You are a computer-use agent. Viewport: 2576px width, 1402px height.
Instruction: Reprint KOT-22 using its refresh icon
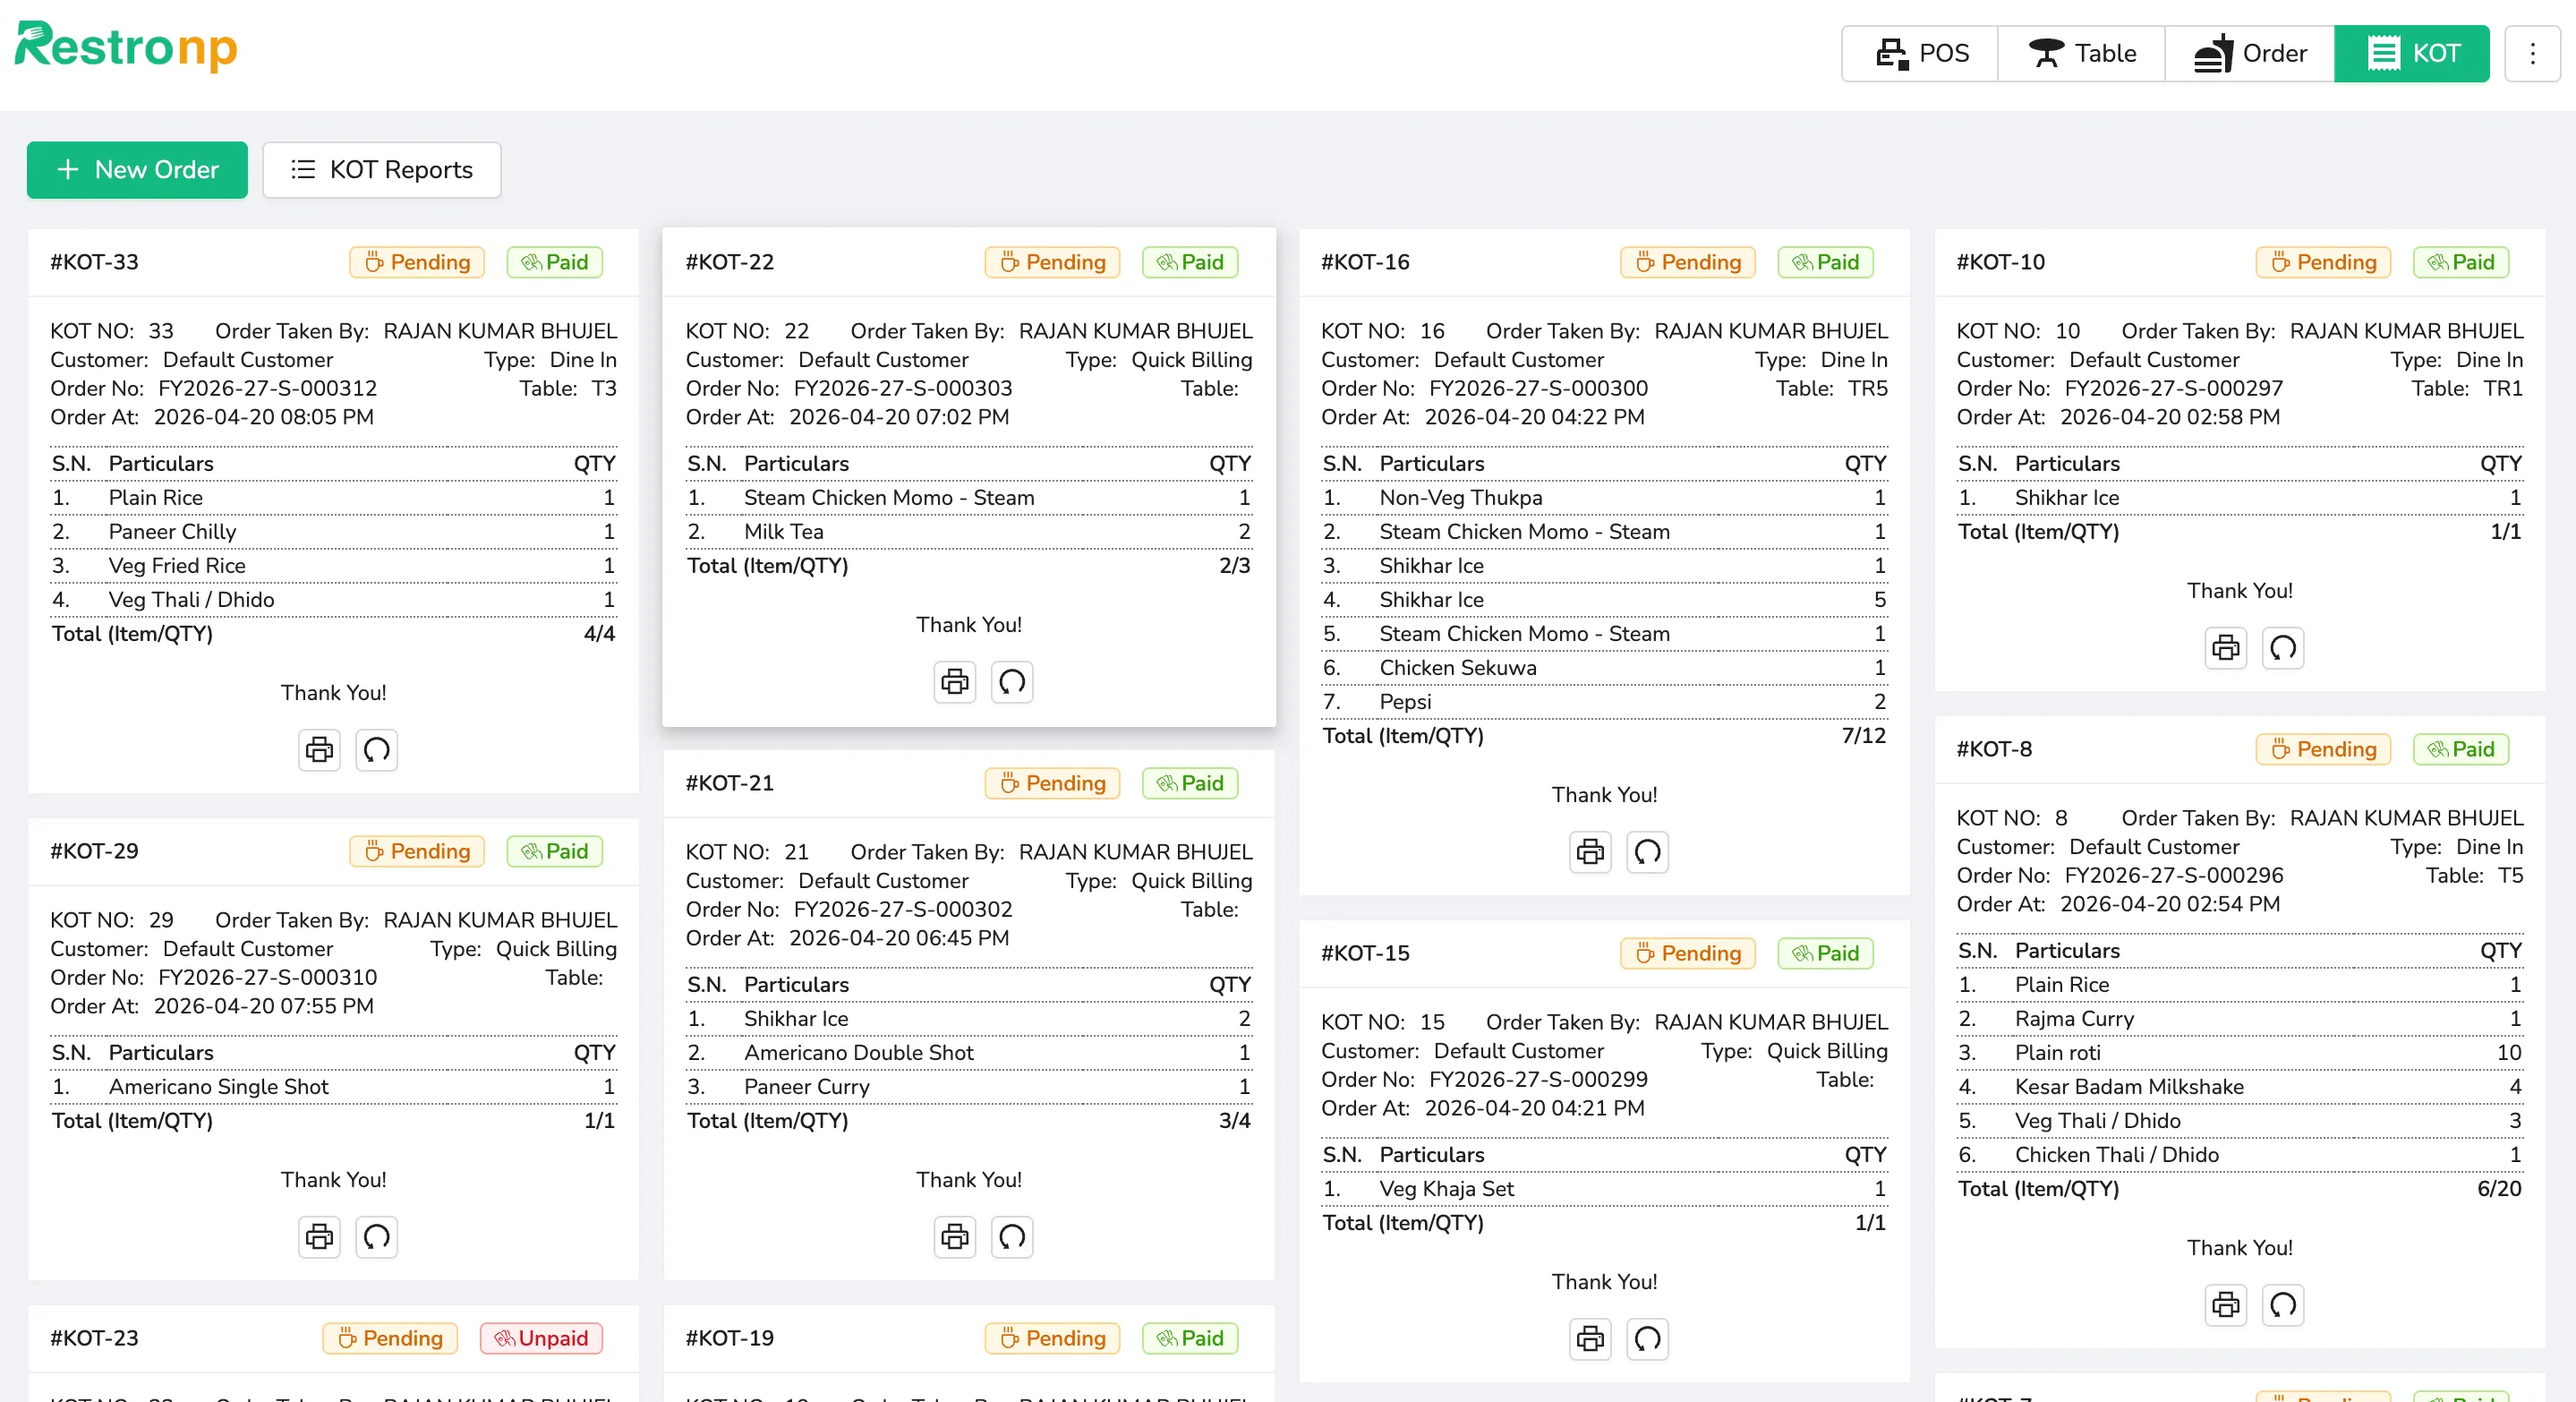click(1011, 682)
